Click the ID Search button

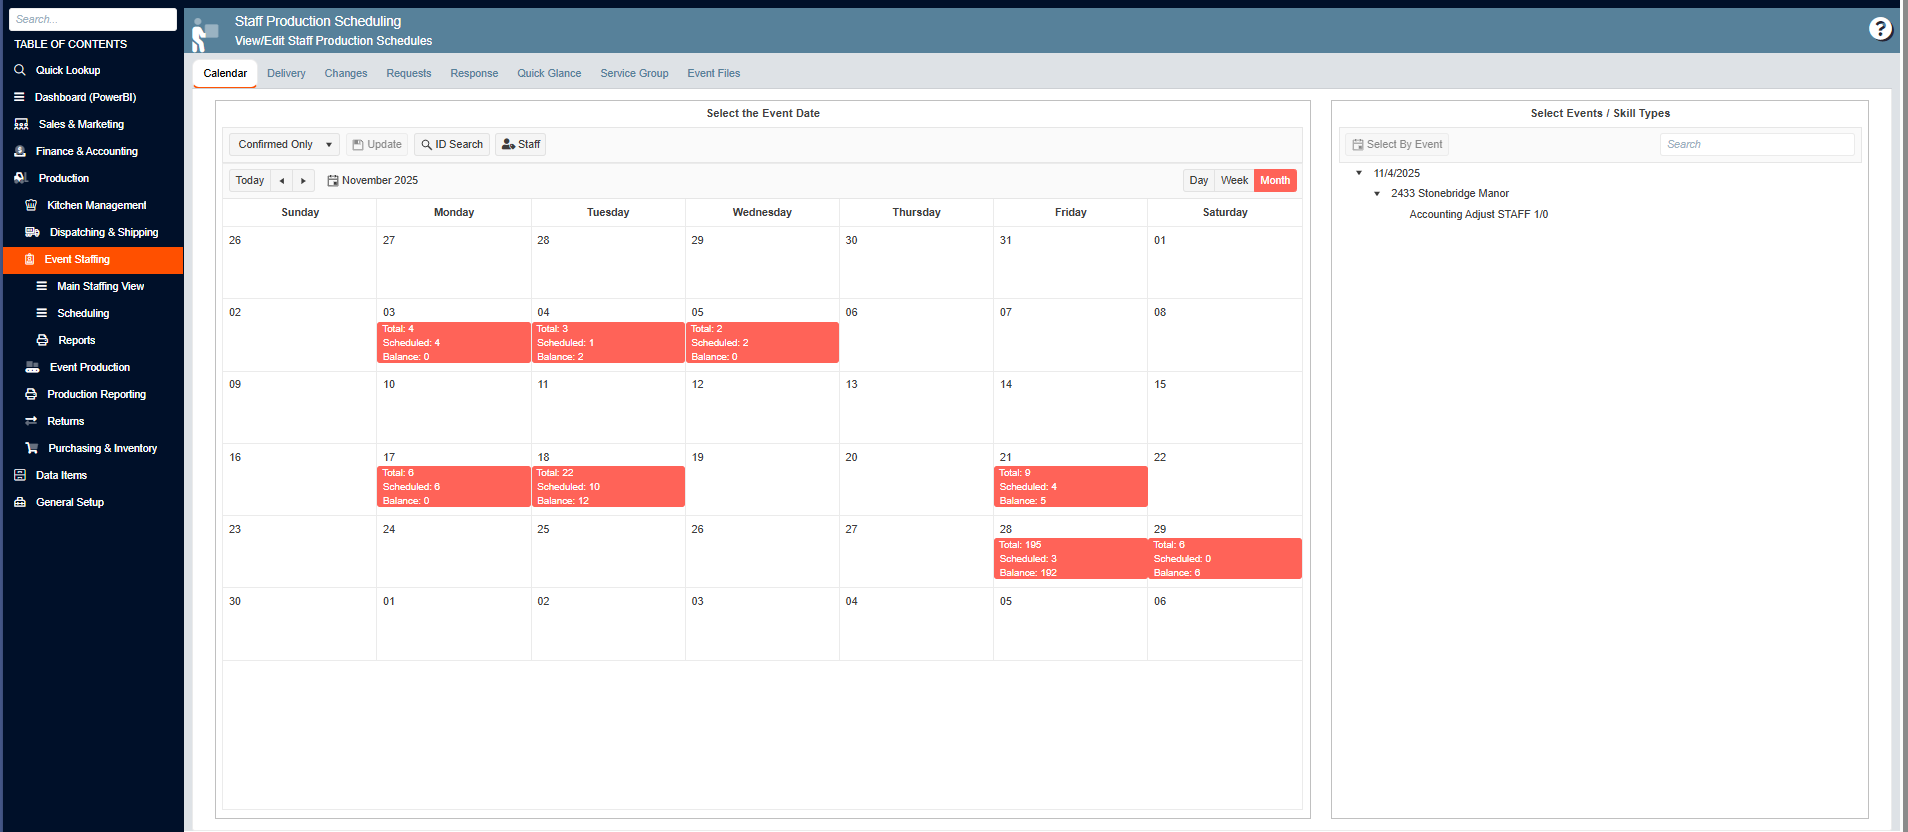pos(452,144)
